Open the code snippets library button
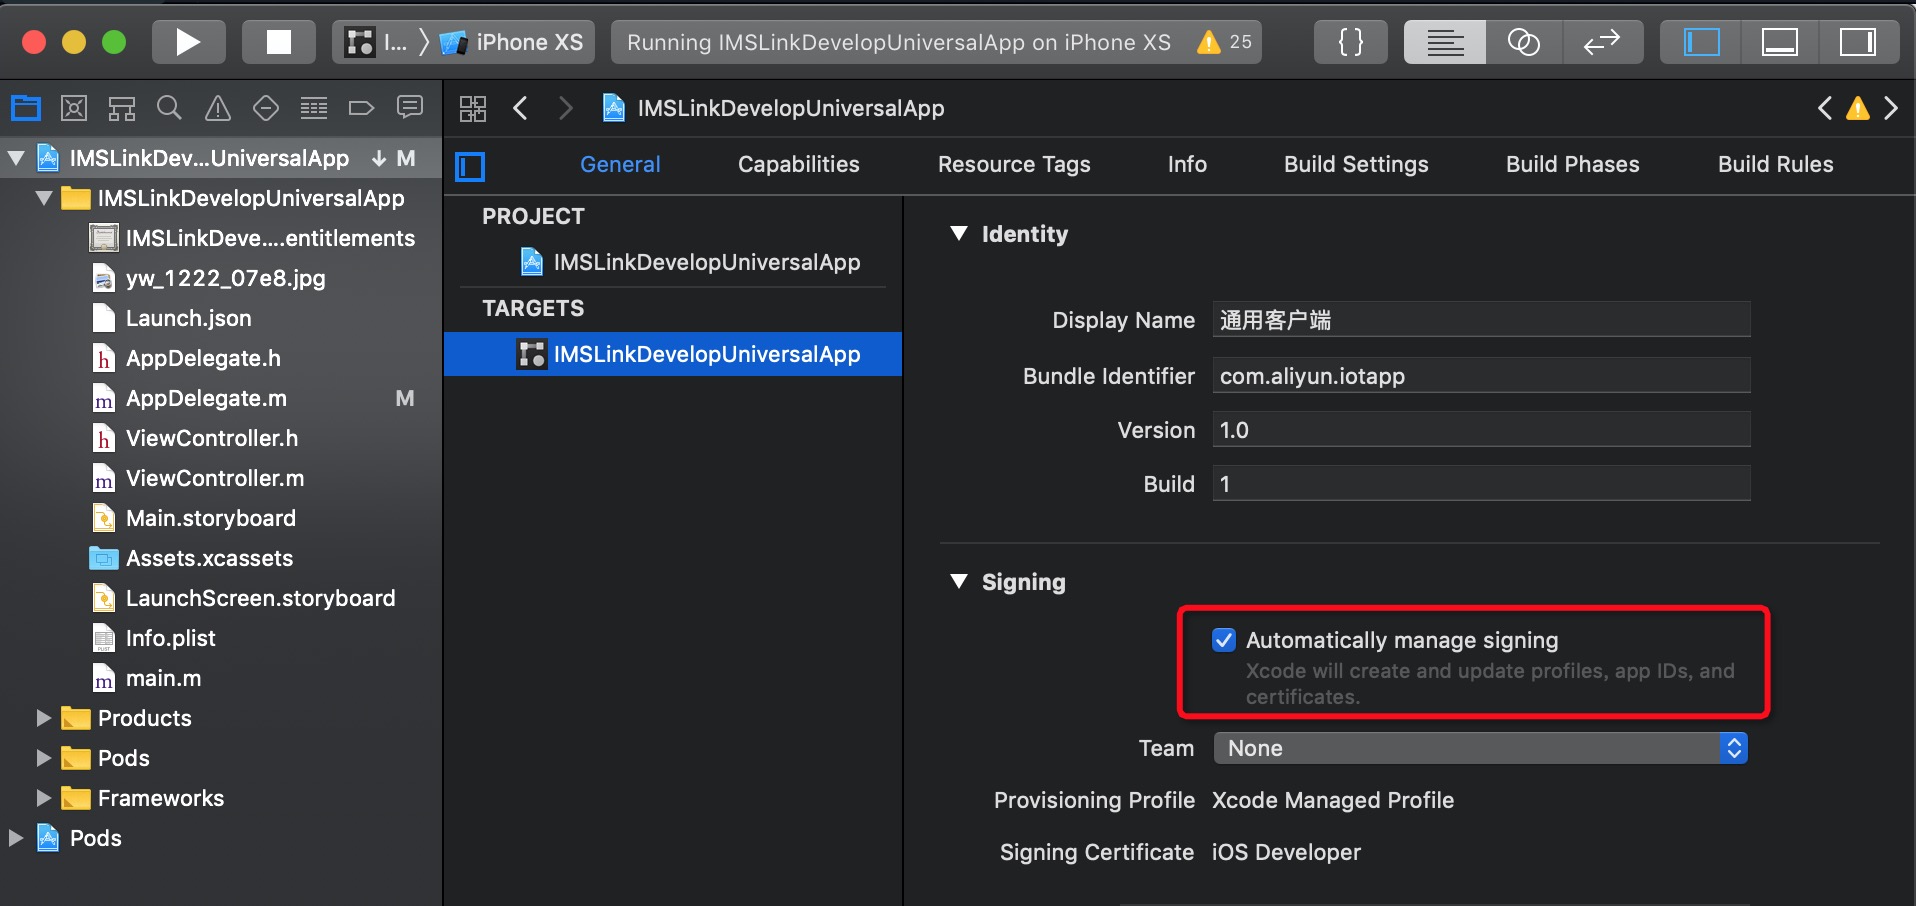 pyautogui.click(x=1351, y=42)
